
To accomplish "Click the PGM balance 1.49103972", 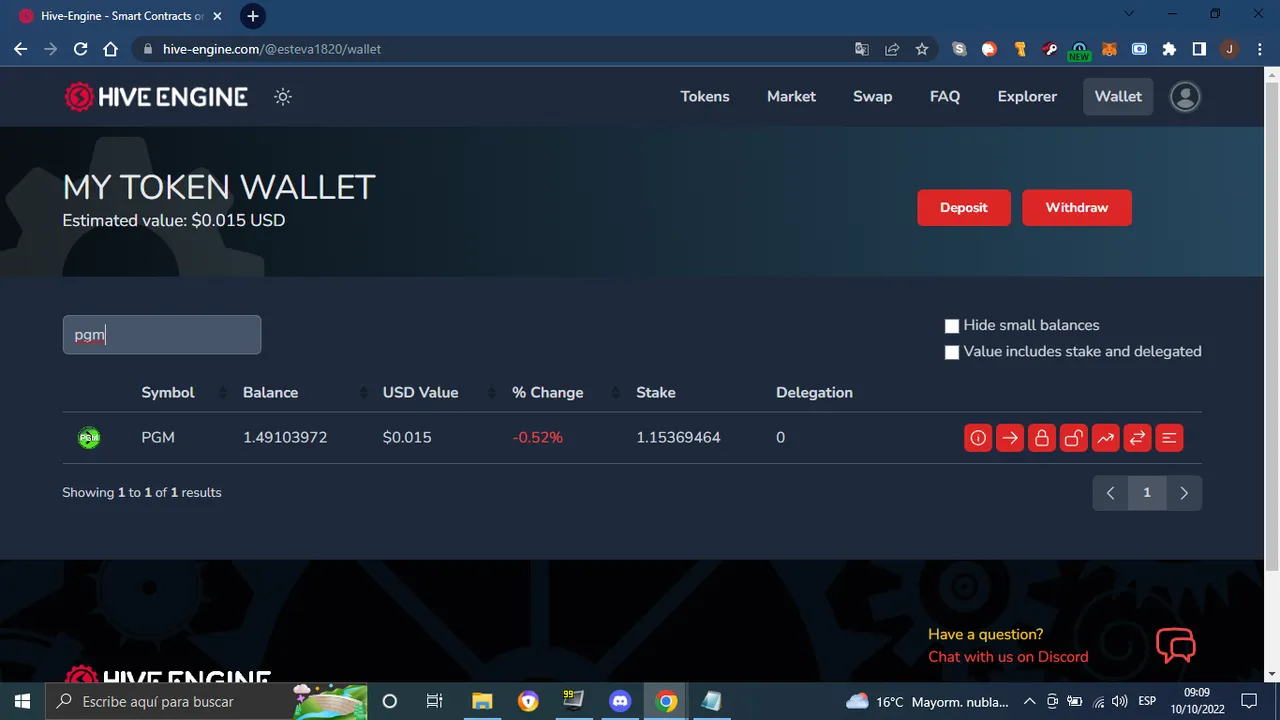I will [285, 438].
